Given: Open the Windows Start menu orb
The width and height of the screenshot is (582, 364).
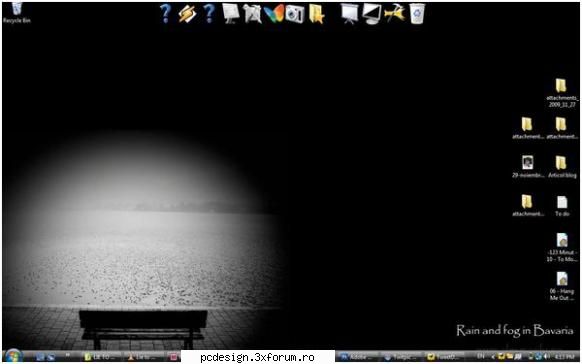Looking at the screenshot, I should tap(13, 356).
